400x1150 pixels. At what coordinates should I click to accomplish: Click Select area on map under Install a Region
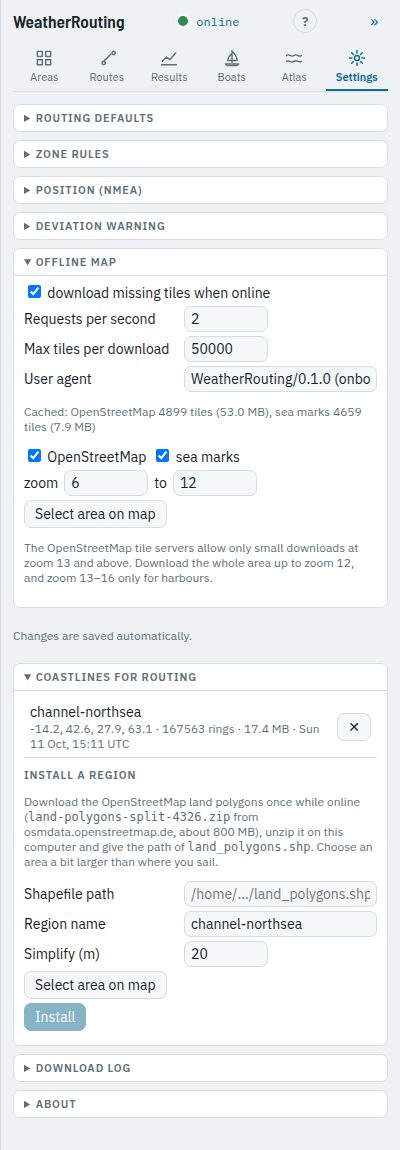[95, 985]
